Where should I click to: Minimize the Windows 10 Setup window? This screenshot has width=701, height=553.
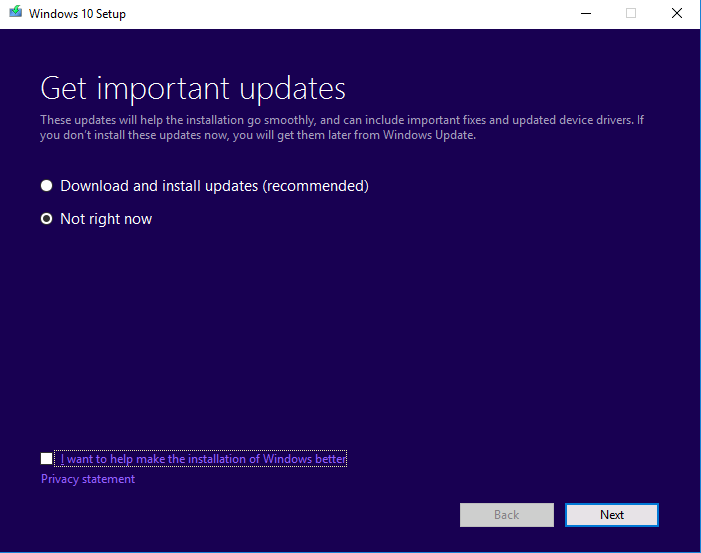point(586,13)
